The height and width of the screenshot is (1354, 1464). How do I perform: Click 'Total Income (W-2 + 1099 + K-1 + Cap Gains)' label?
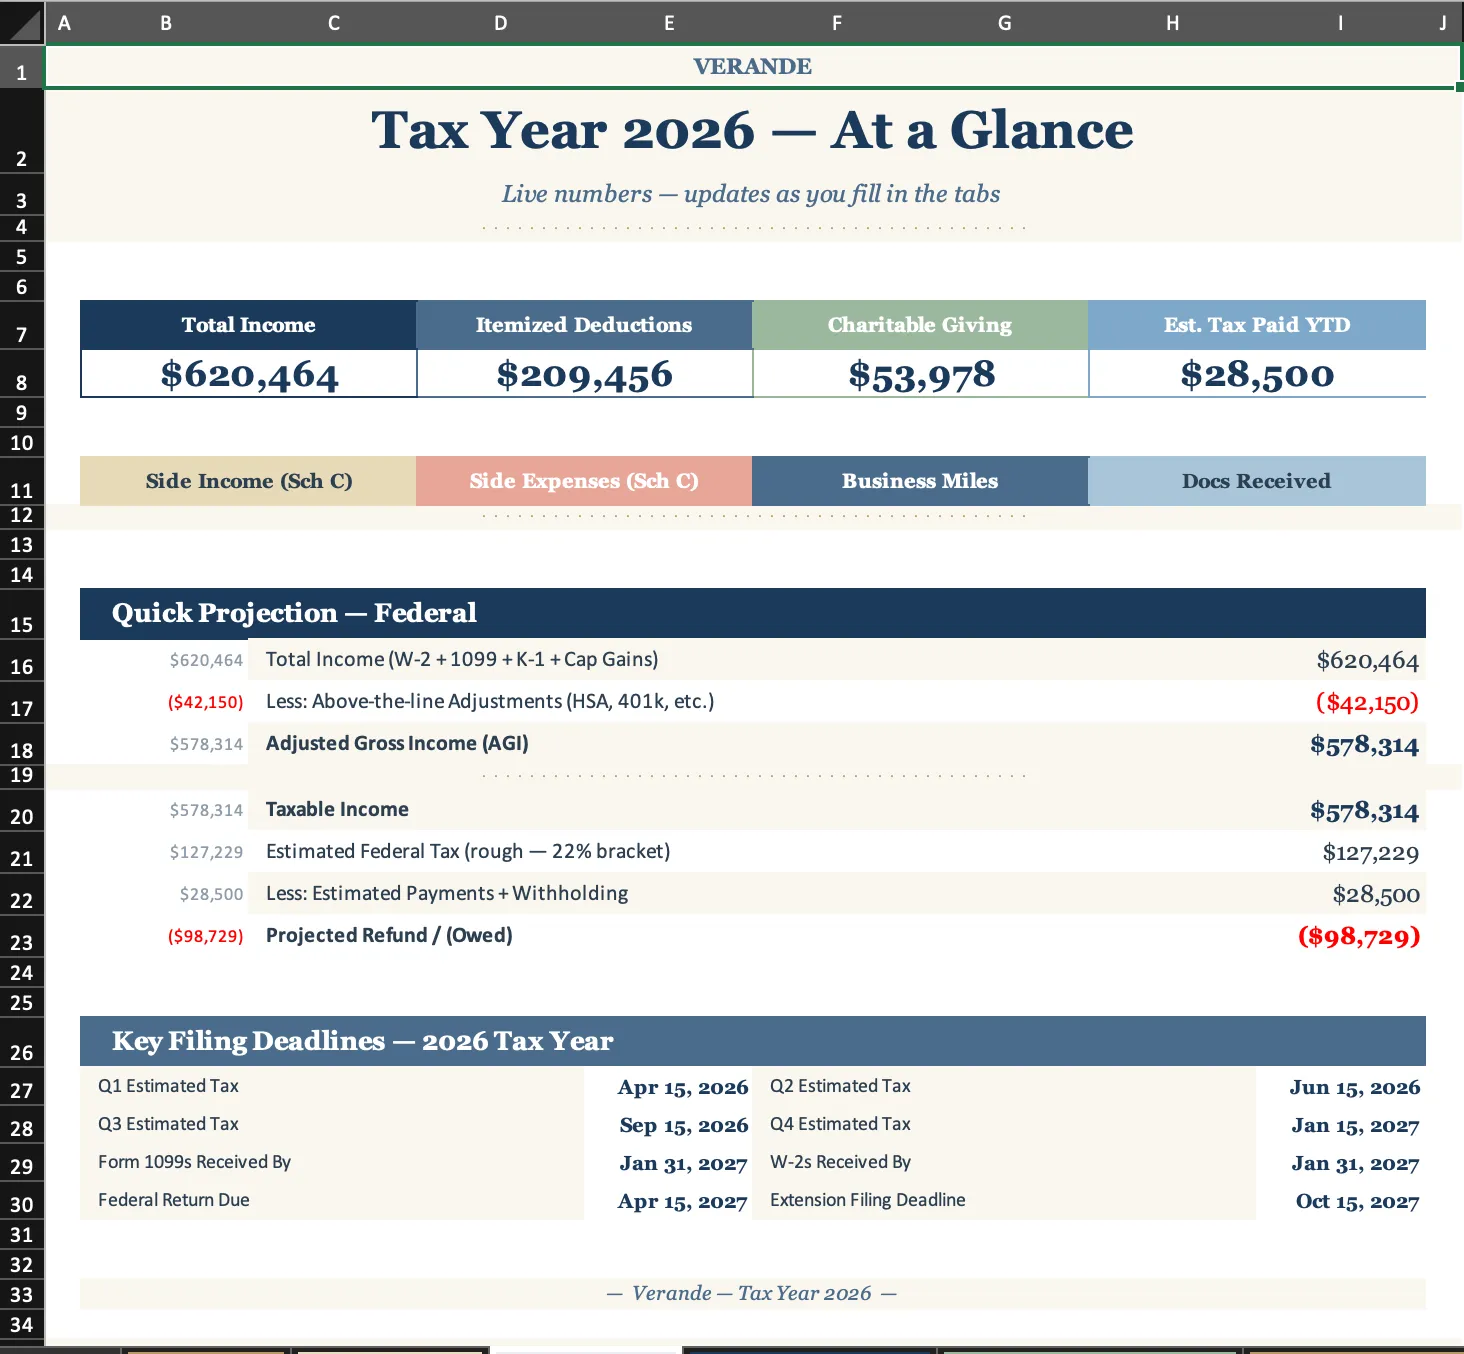(462, 660)
